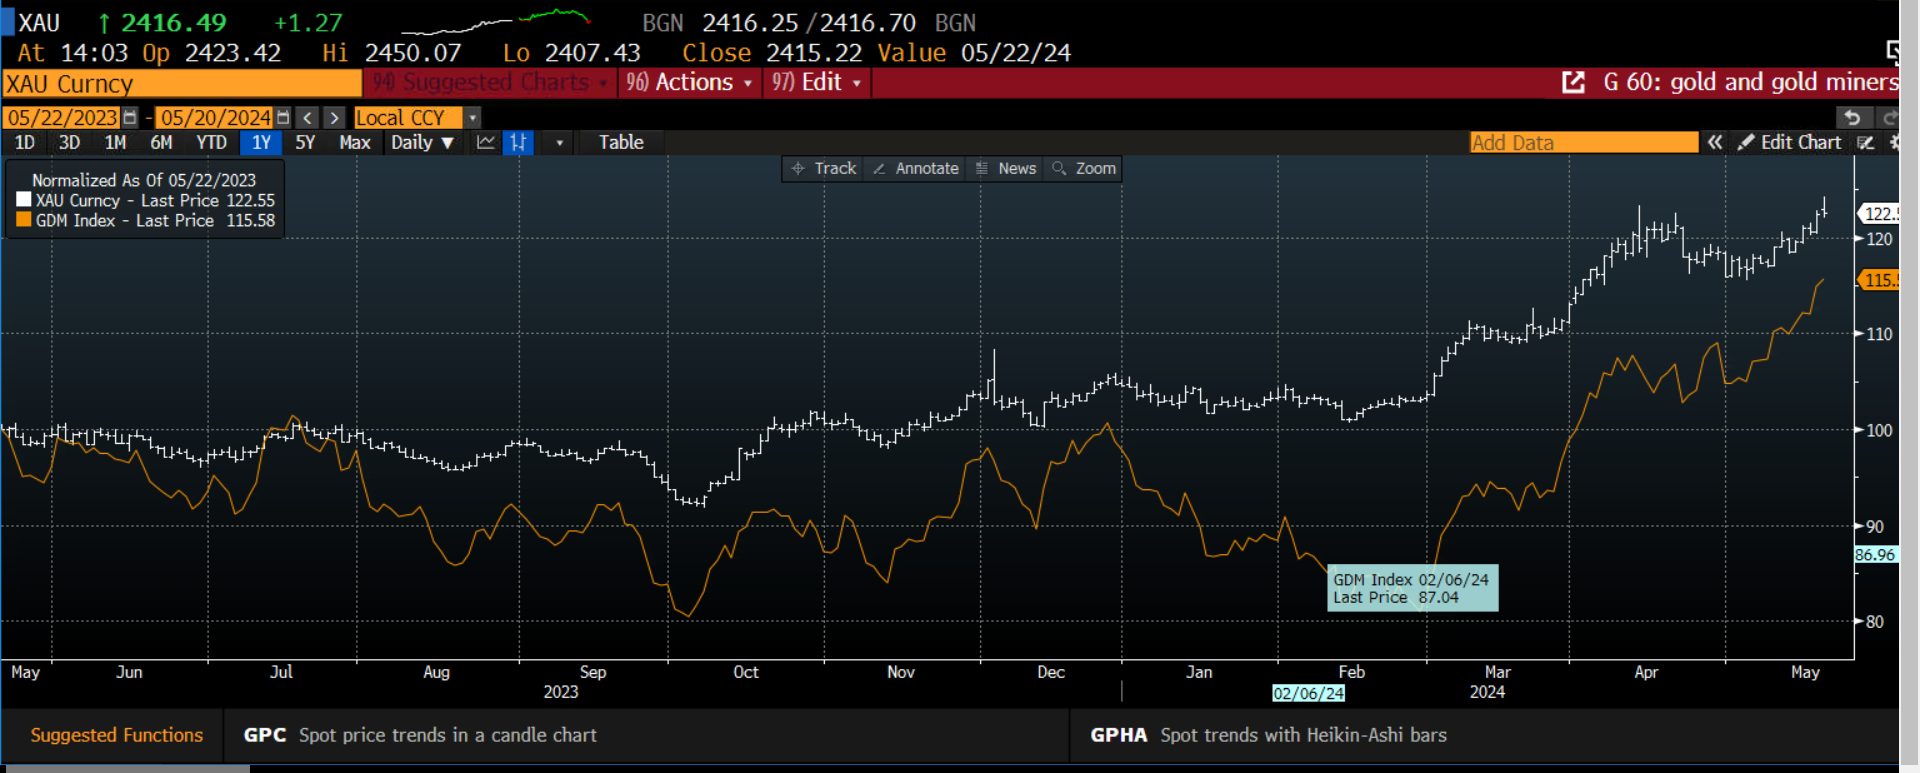This screenshot has height=773, width=1920.
Task: Click the end date field 05/20/2024
Action: 215,118
